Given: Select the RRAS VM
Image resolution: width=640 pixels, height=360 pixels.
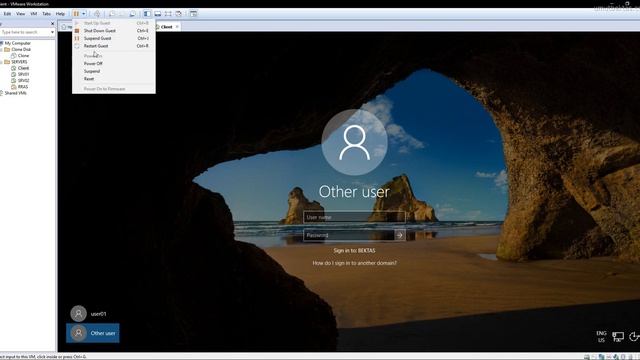Looking at the screenshot, I should pos(23,87).
